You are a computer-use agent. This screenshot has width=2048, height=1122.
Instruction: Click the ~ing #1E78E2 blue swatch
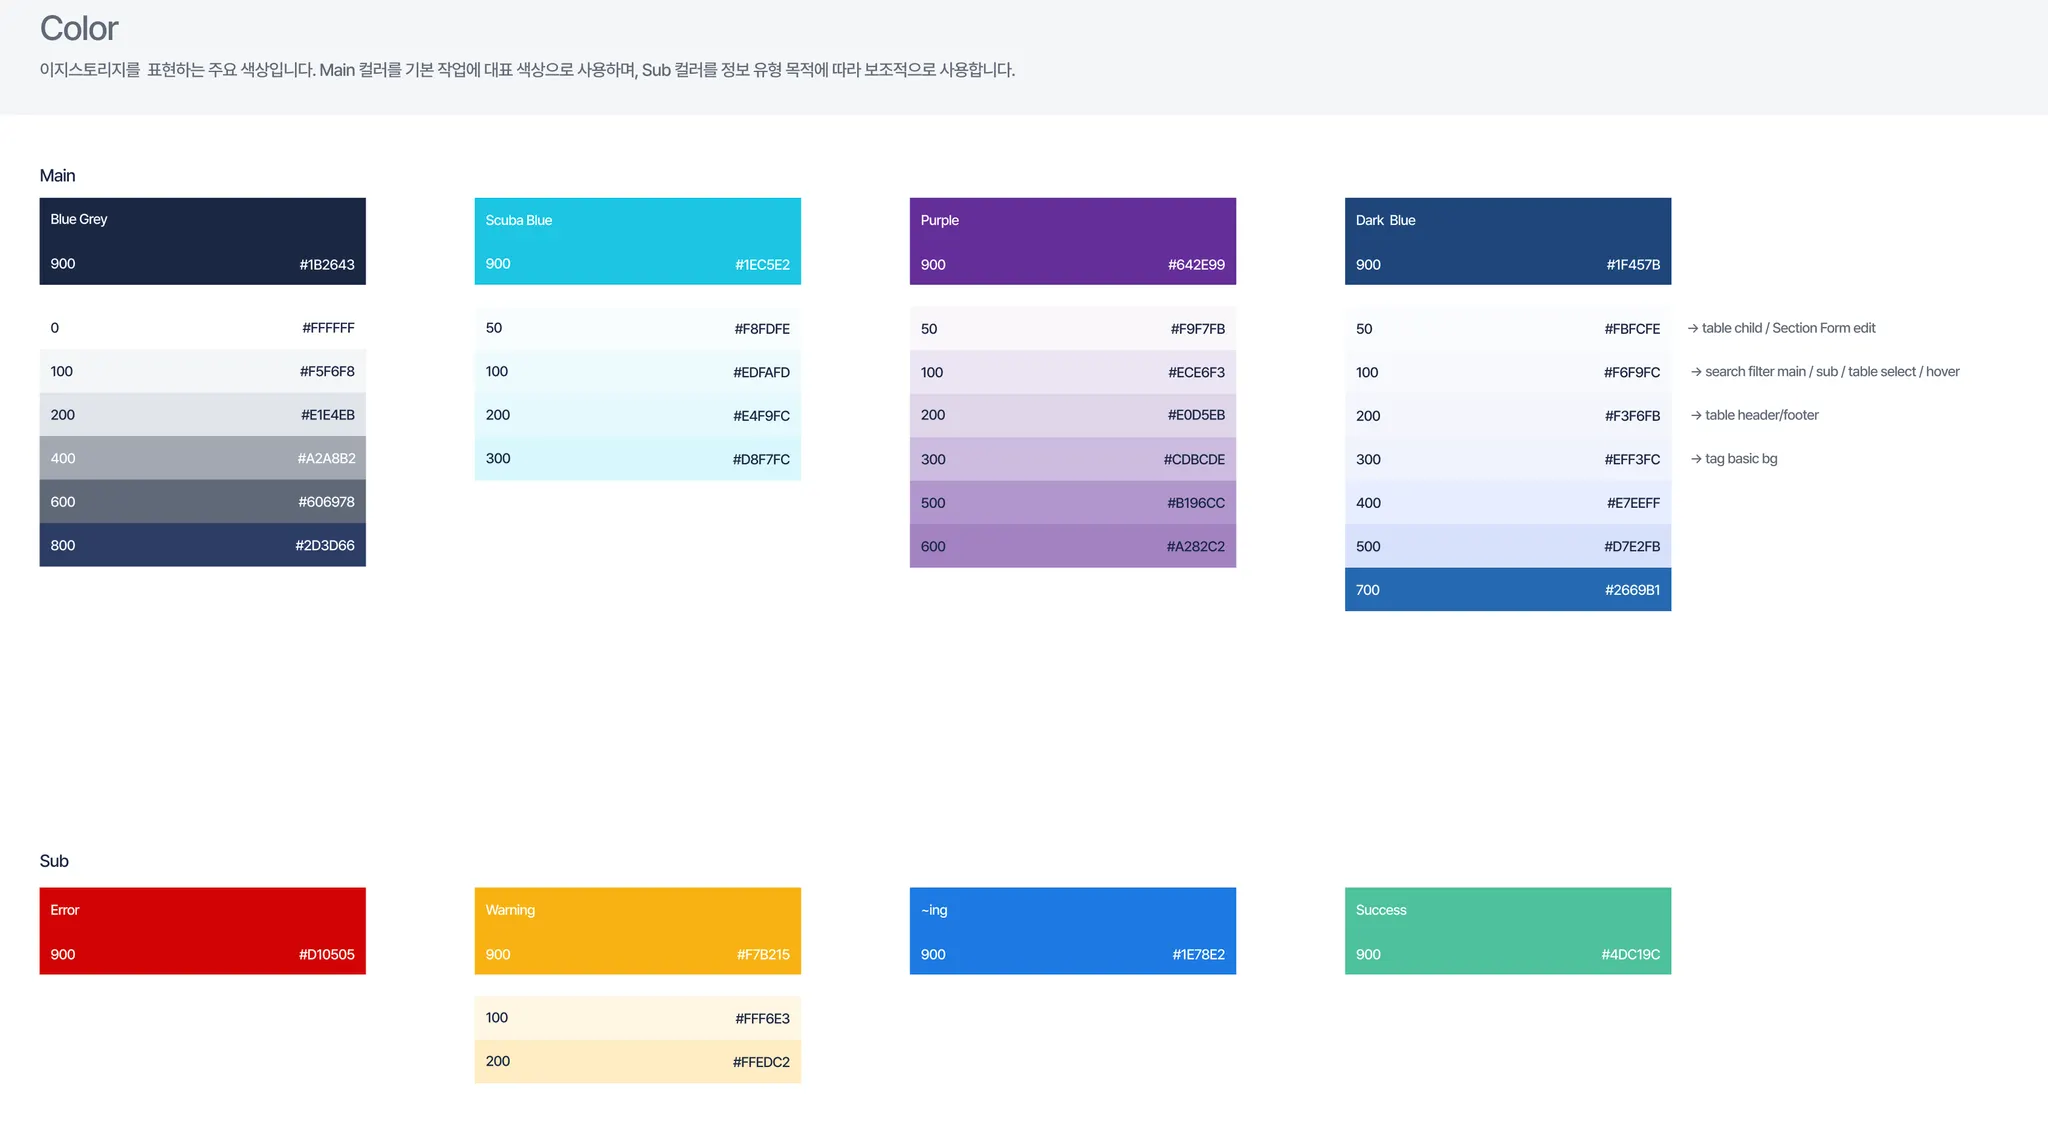click(x=1072, y=931)
